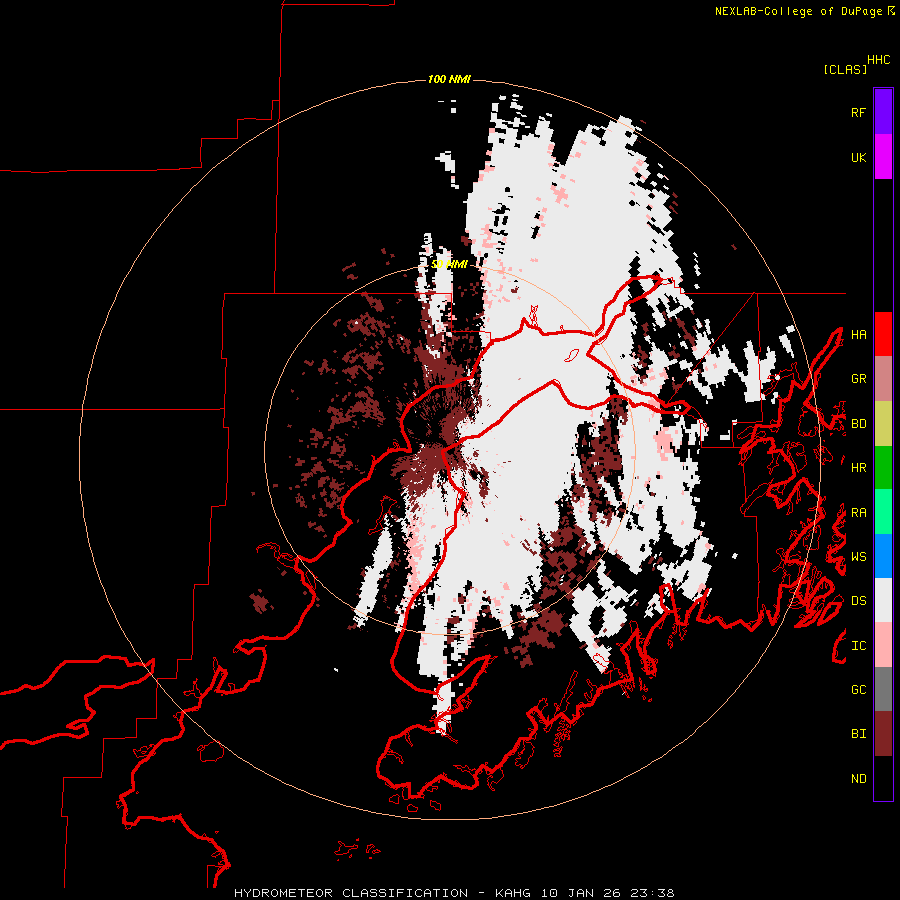Click the 100 NMI range ring label
Viewport: 900px width, 900px height.
tap(449, 79)
